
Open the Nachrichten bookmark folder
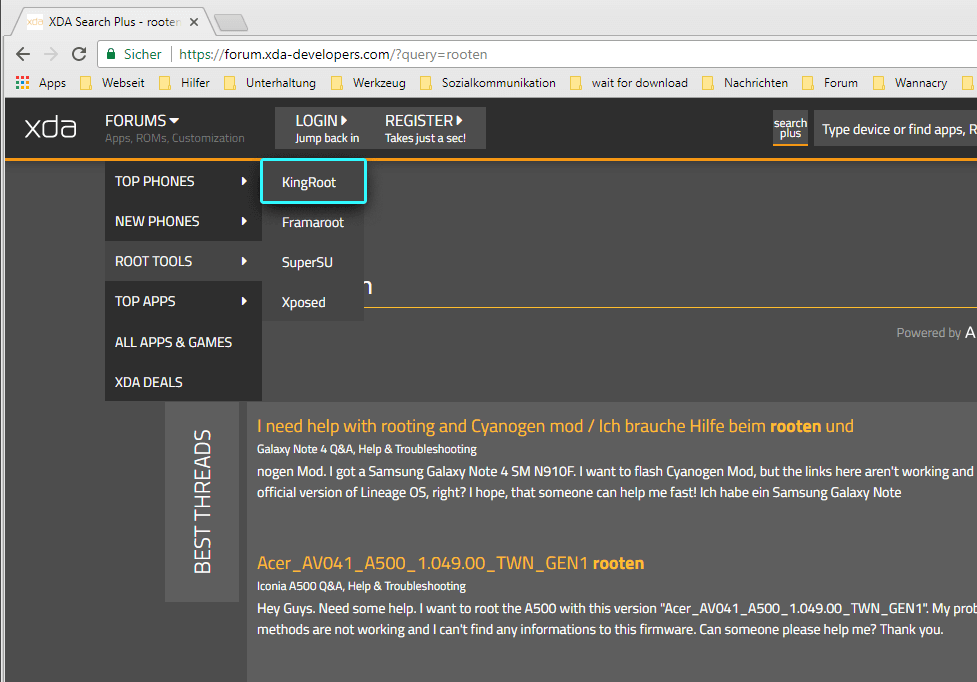tap(745, 83)
